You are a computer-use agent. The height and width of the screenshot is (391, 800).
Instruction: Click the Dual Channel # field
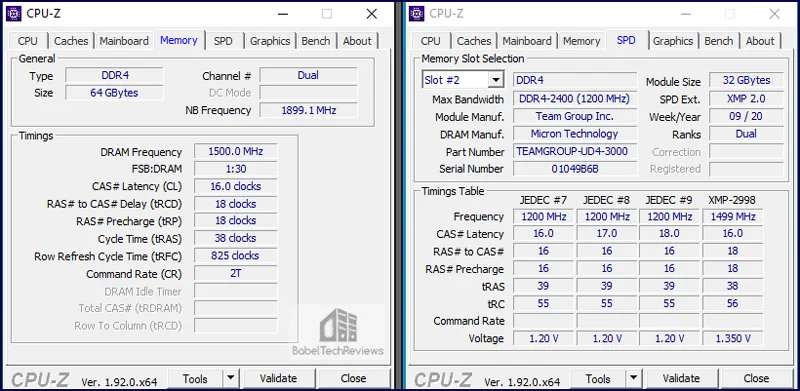pos(308,76)
